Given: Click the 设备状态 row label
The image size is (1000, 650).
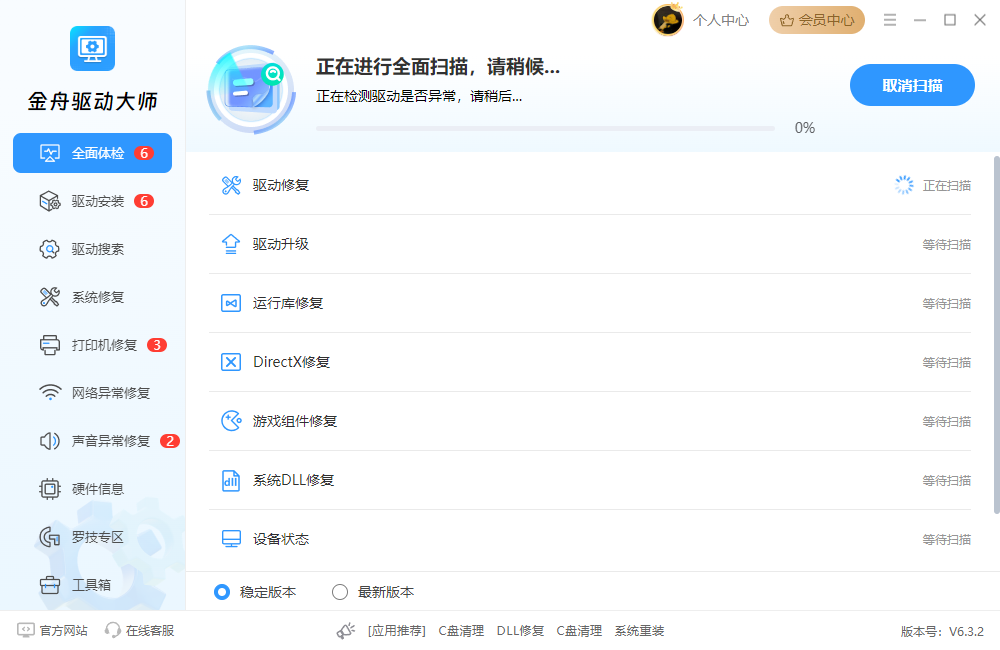Looking at the screenshot, I should 281,539.
